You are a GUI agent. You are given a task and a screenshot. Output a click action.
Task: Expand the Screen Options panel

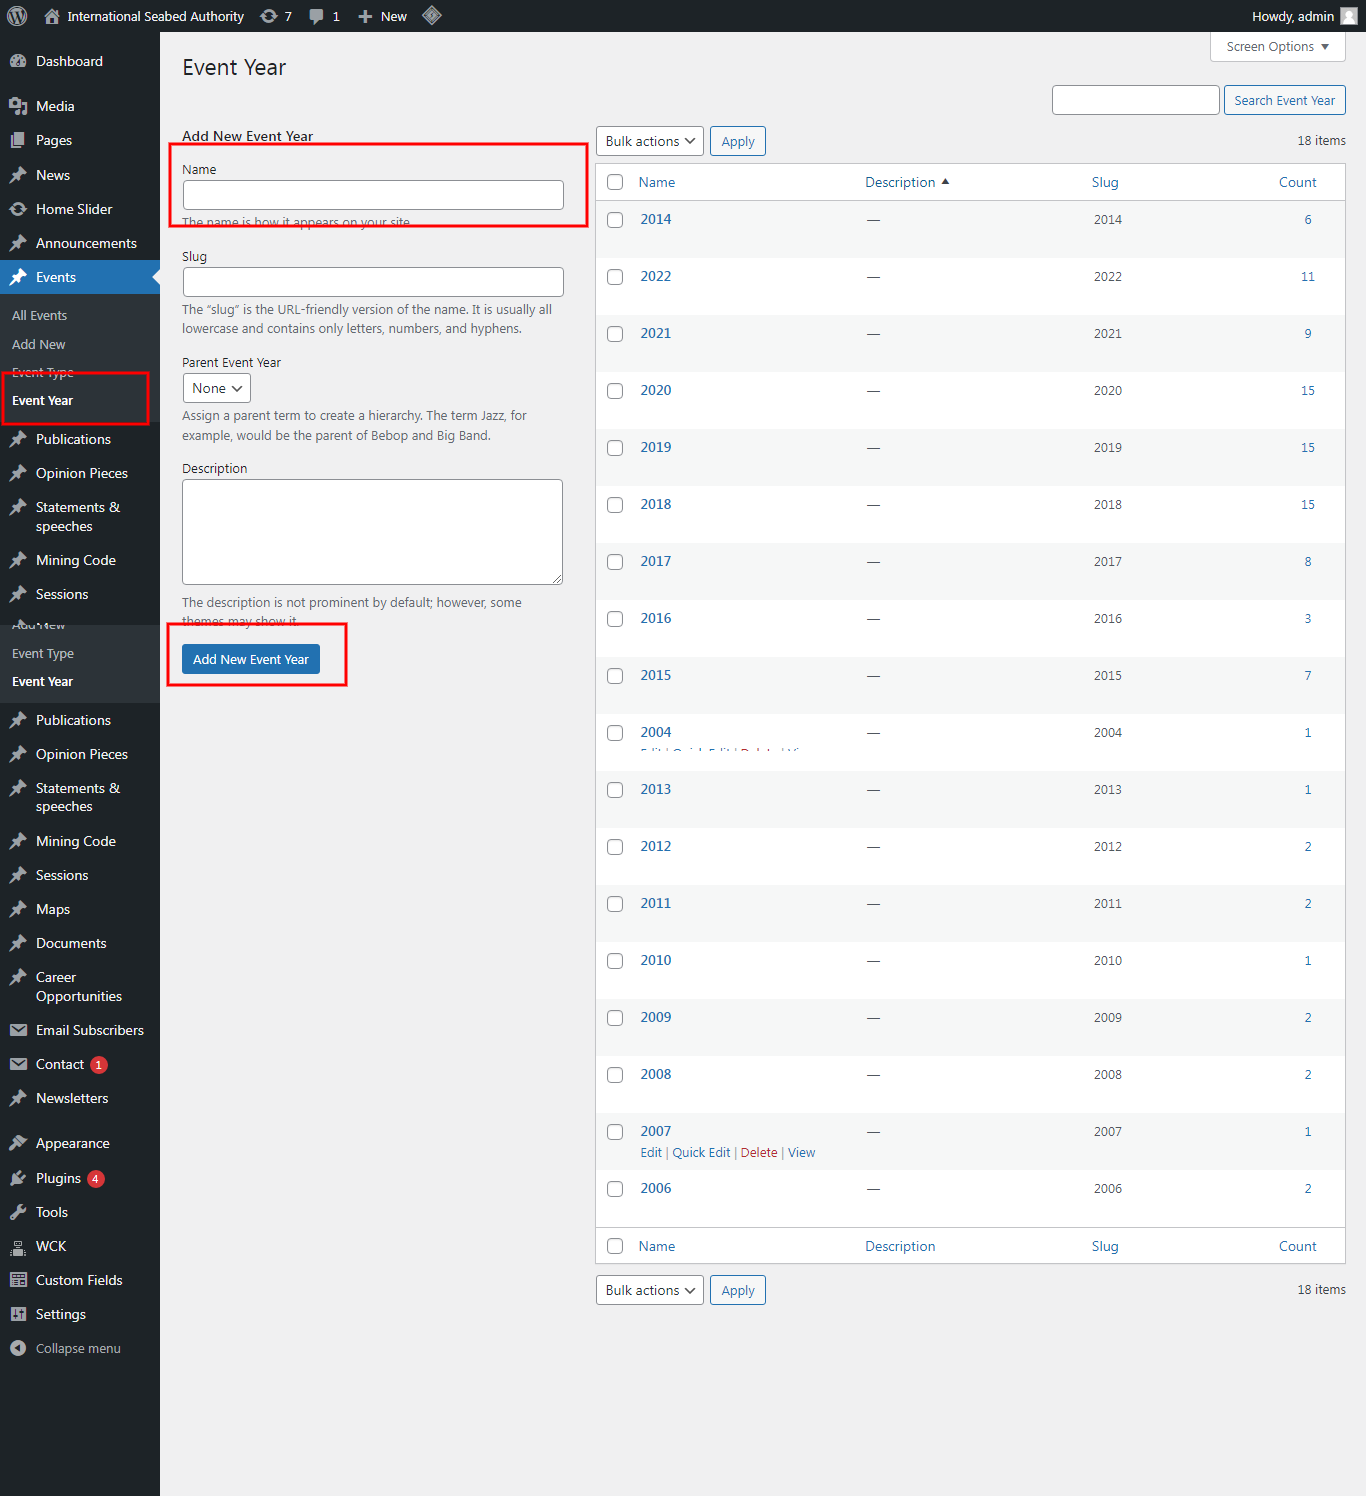pyautogui.click(x=1277, y=47)
